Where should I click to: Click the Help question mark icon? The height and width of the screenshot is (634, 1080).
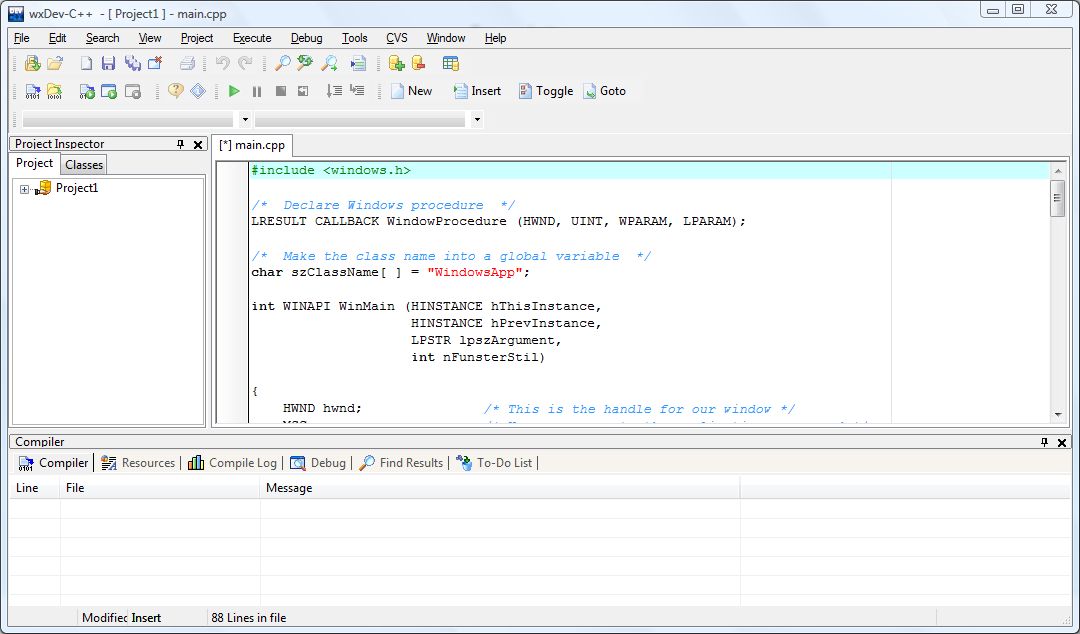176,91
